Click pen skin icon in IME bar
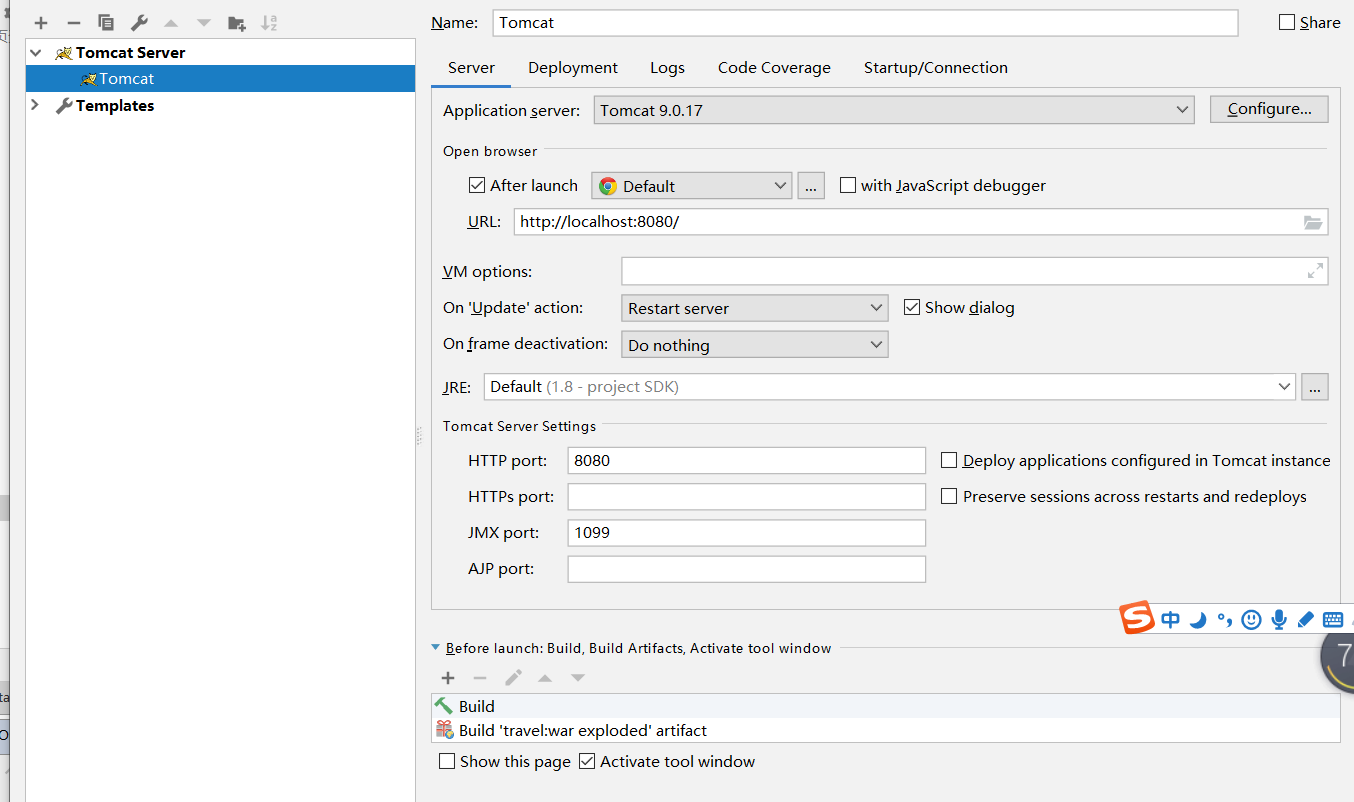The width and height of the screenshot is (1354, 802). pyautogui.click(x=1305, y=620)
